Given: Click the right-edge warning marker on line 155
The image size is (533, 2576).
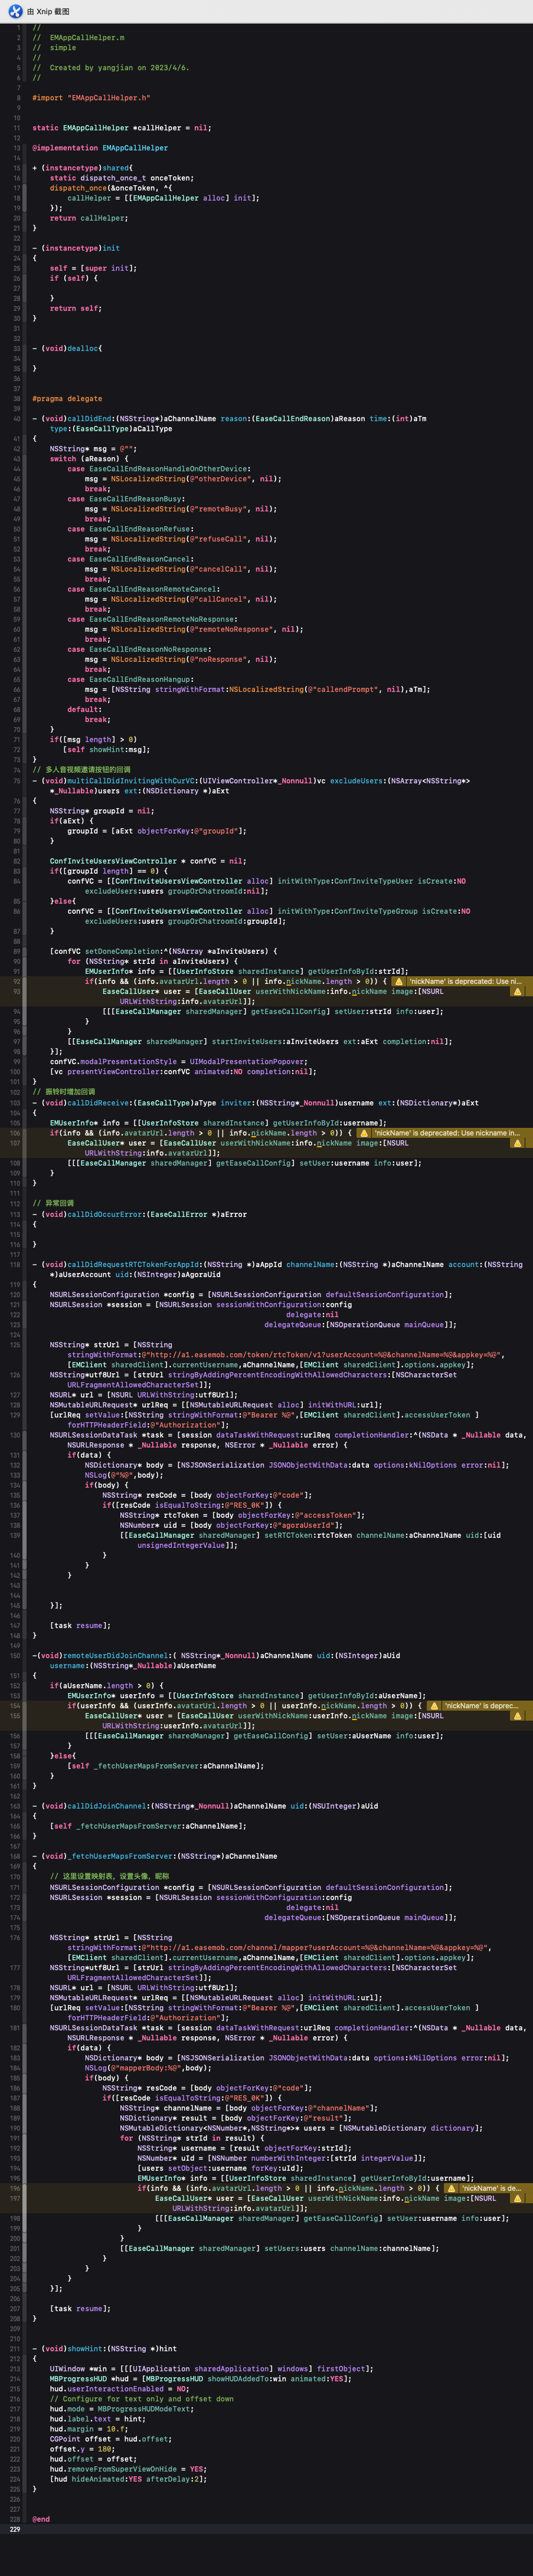Looking at the screenshot, I should [517, 1716].
